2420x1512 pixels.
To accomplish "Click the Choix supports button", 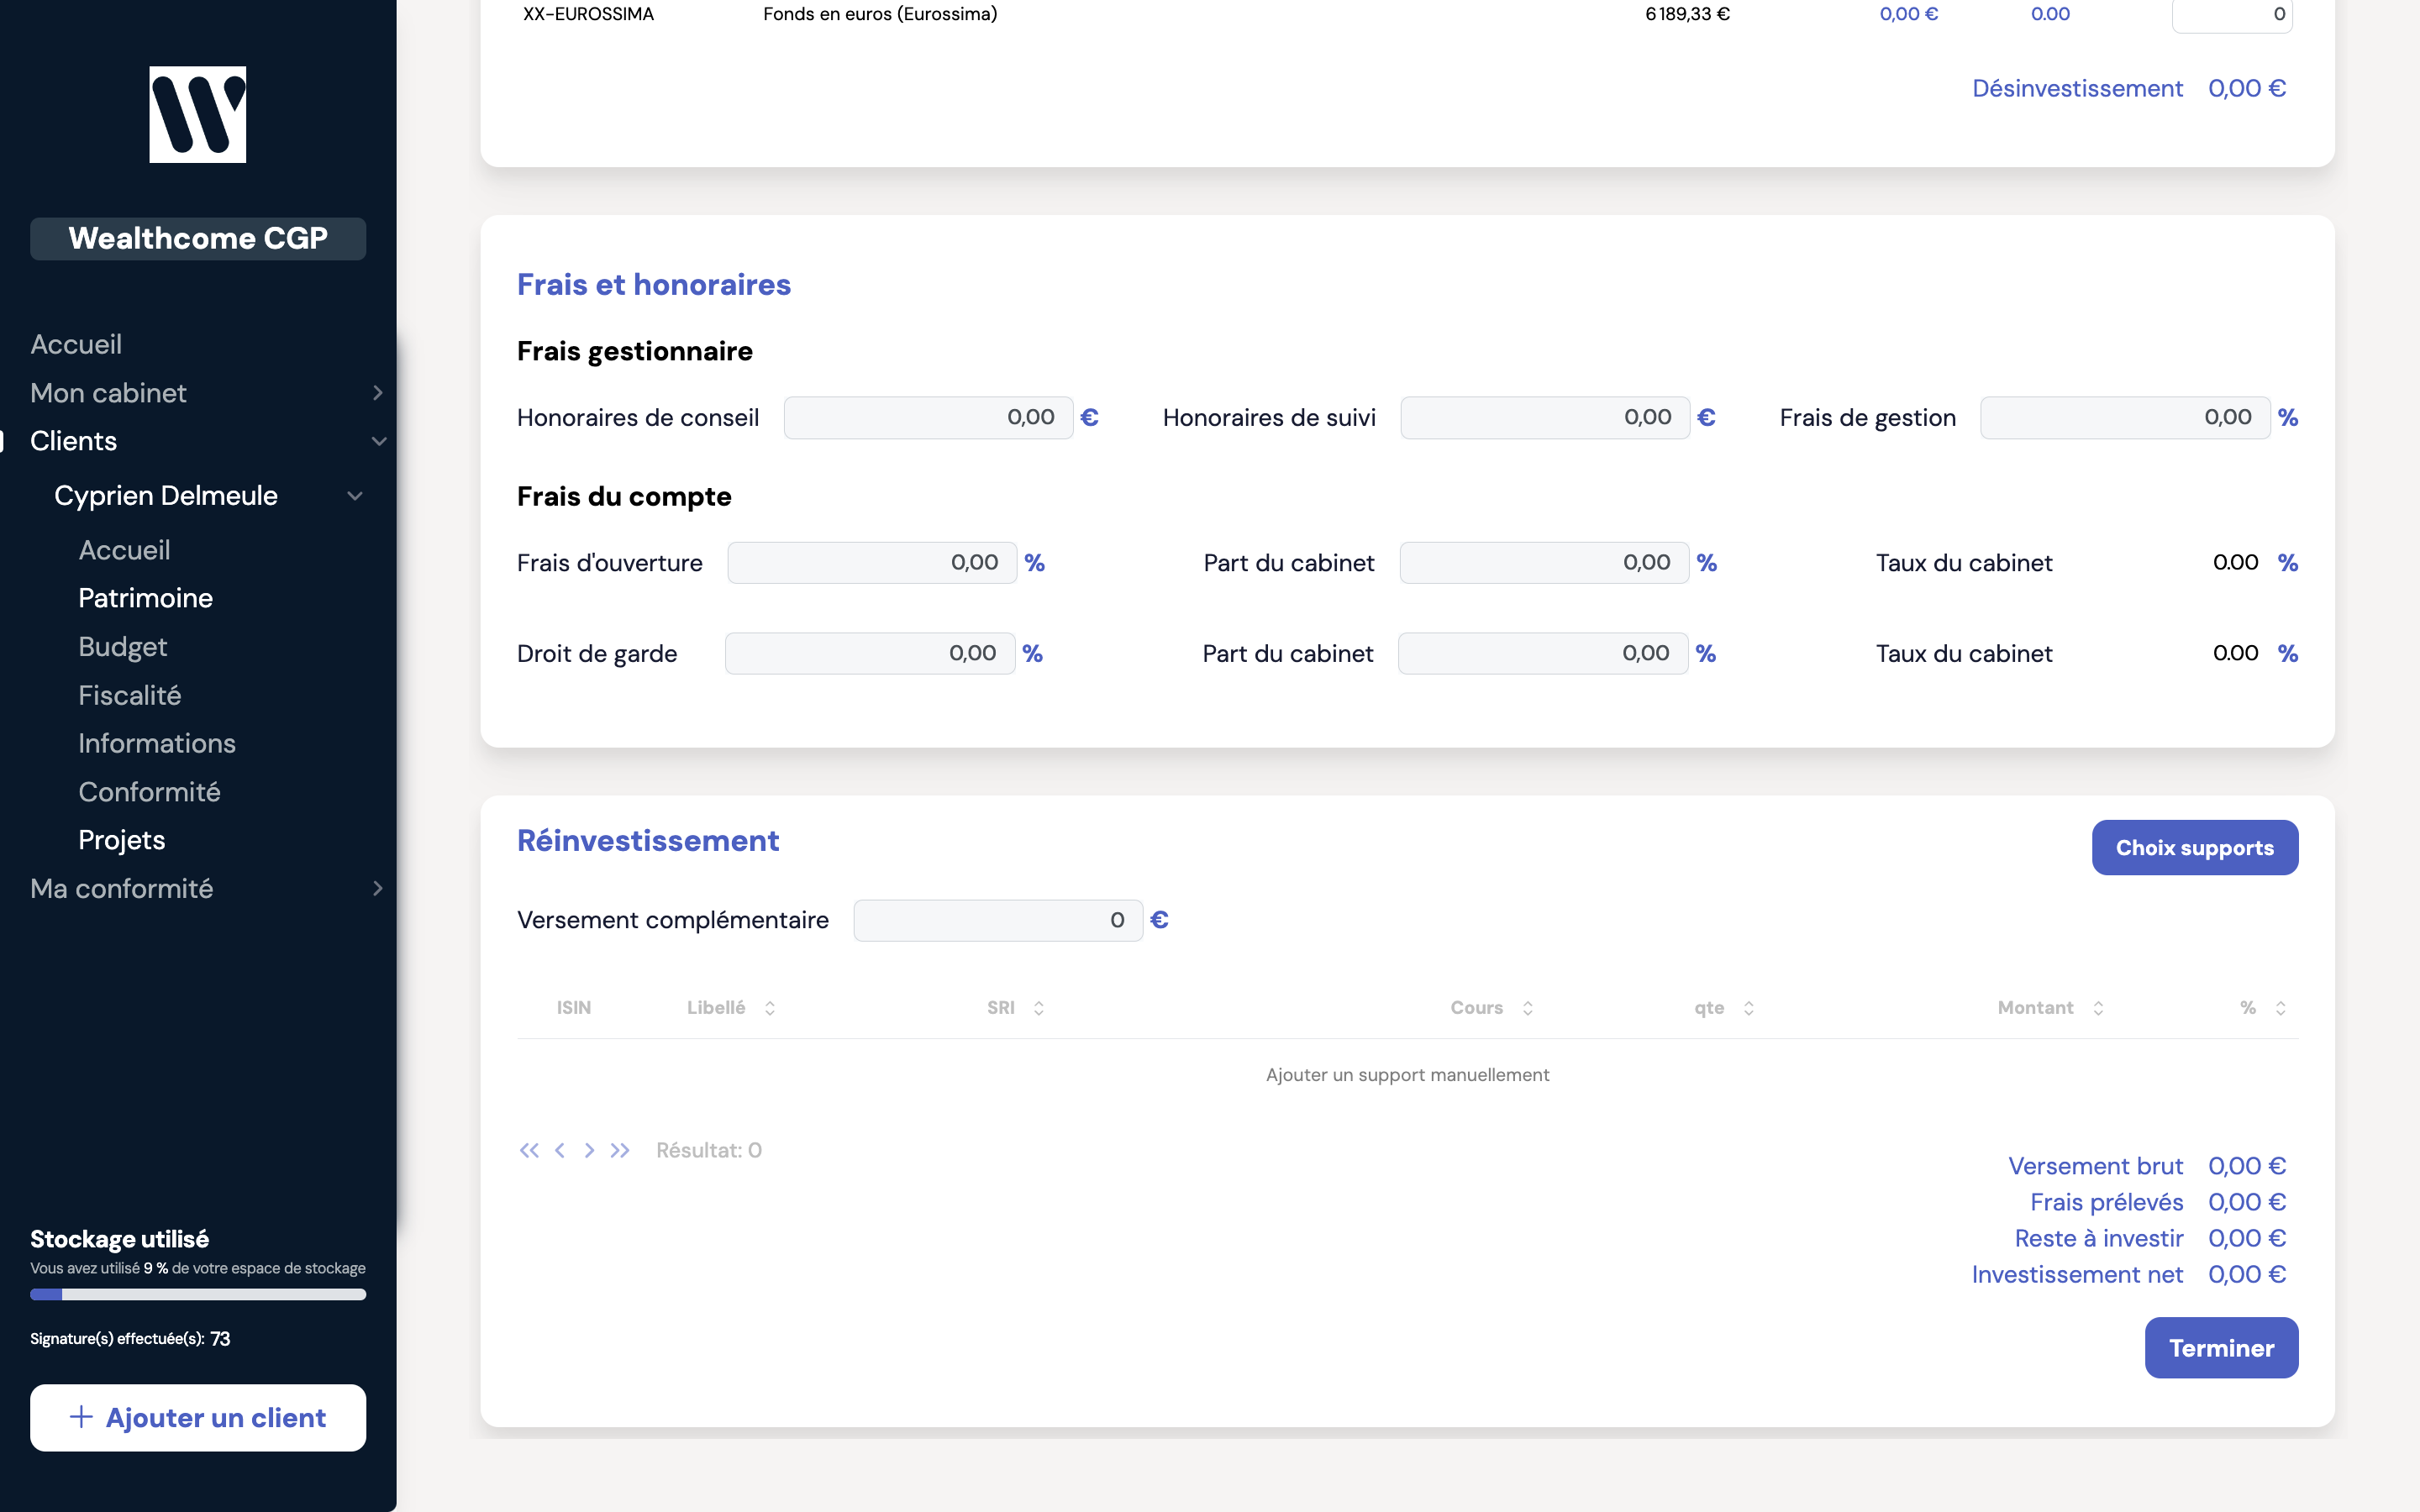I will tap(2195, 848).
